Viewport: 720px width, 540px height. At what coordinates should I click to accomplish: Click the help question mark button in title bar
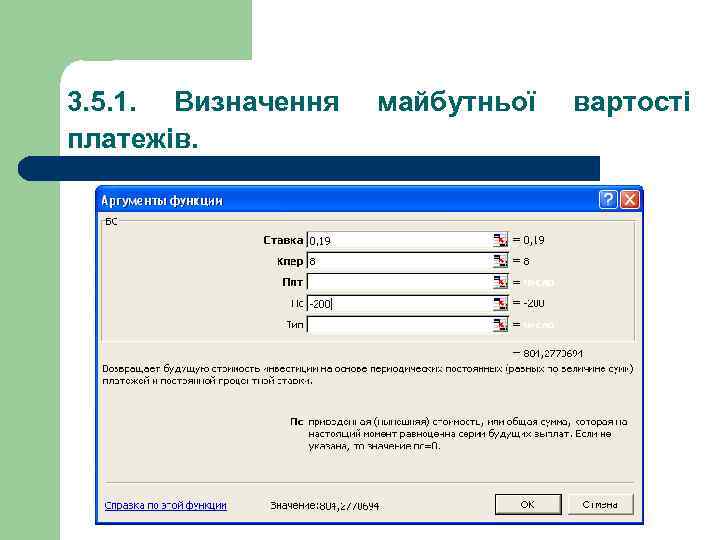click(608, 200)
